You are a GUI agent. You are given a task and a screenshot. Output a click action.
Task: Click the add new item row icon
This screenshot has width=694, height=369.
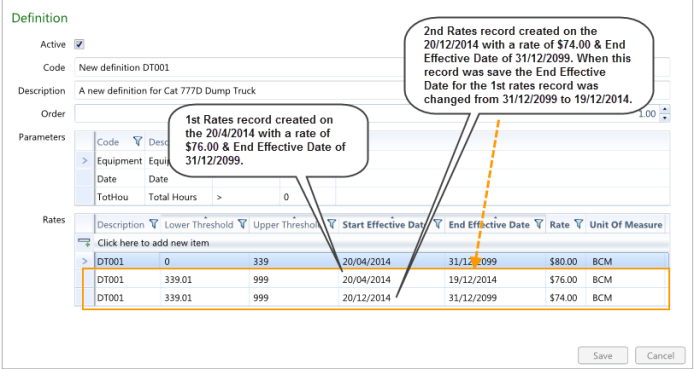tap(84, 242)
